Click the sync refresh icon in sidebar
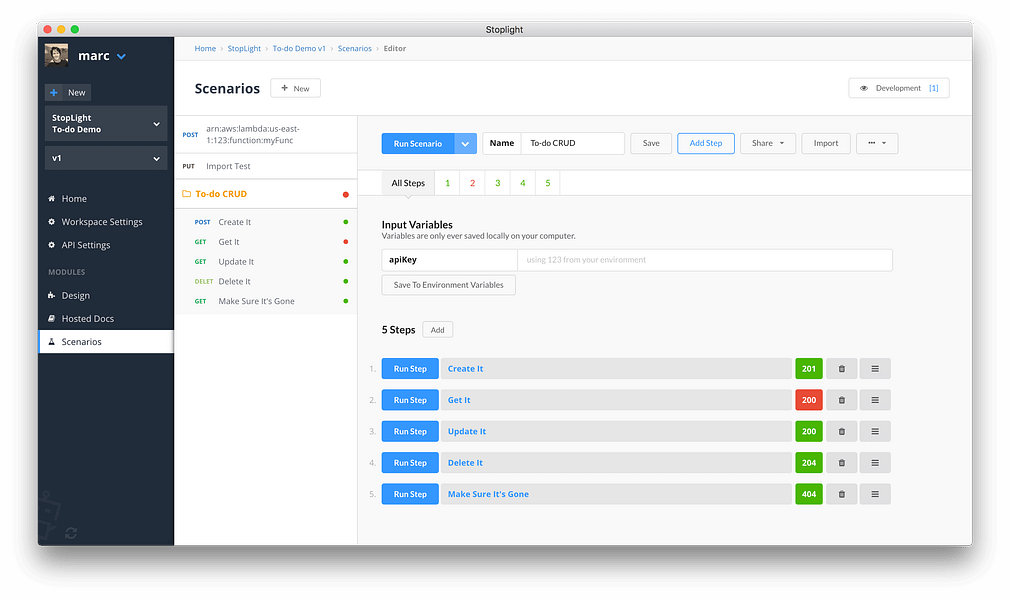This screenshot has height=600, width=1010. (x=71, y=533)
